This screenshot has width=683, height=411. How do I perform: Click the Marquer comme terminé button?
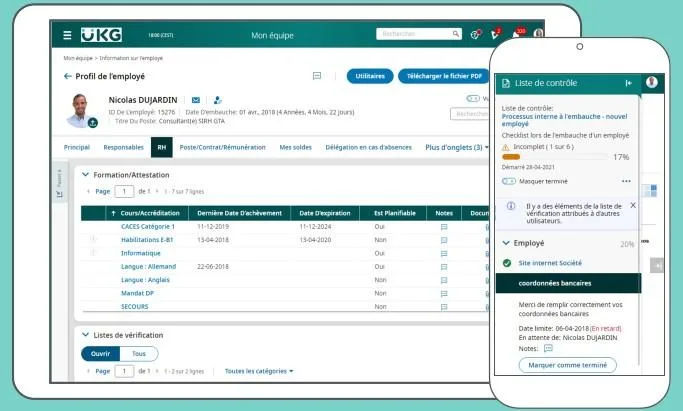coord(568,365)
